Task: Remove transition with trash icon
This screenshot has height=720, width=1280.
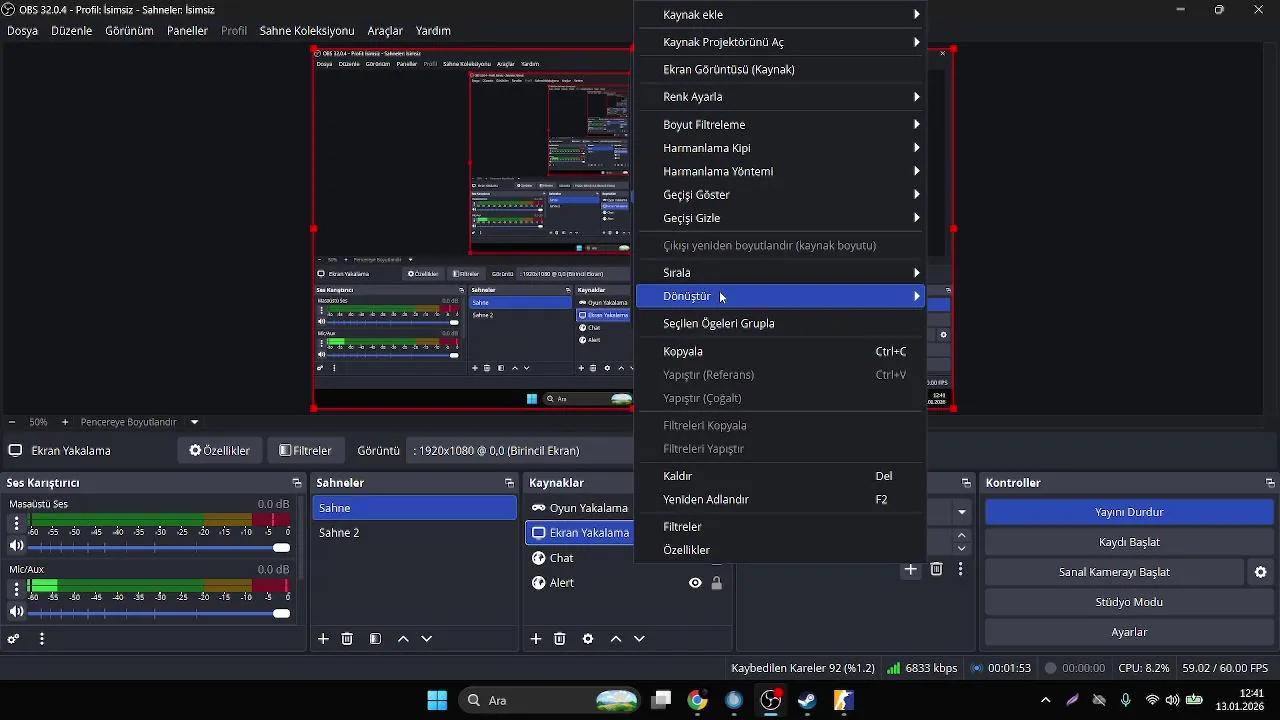Action: tap(937, 569)
